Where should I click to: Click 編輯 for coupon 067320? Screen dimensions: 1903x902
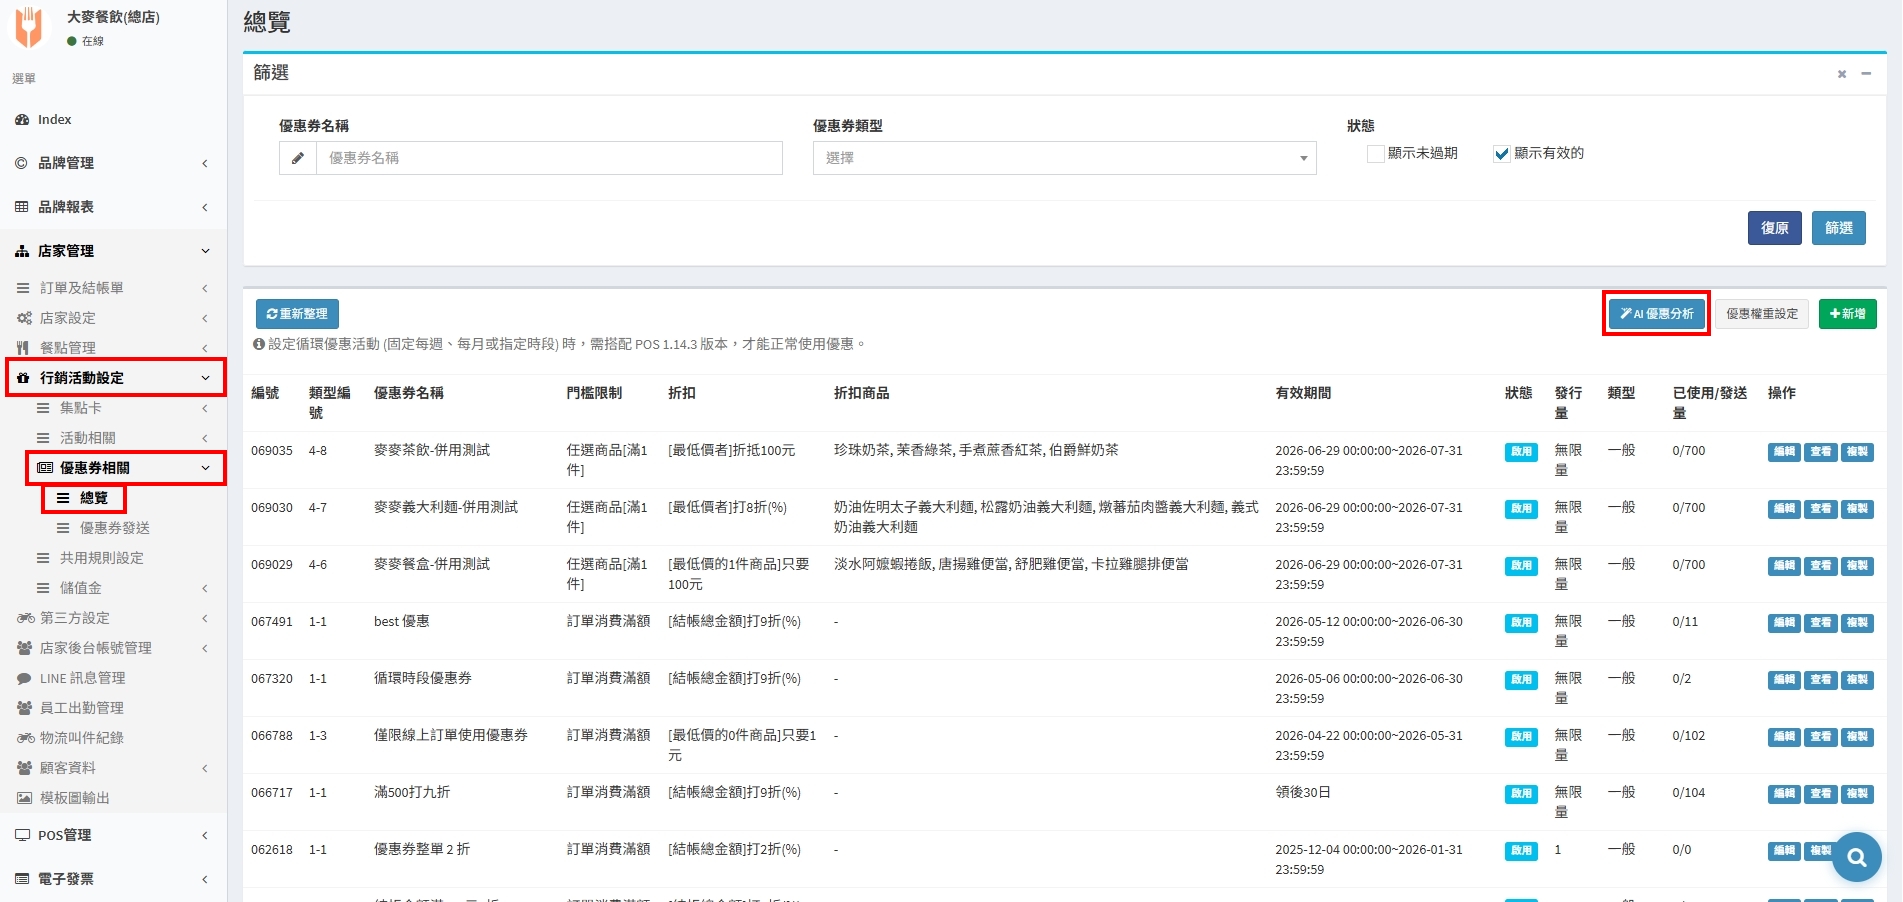pos(1784,680)
